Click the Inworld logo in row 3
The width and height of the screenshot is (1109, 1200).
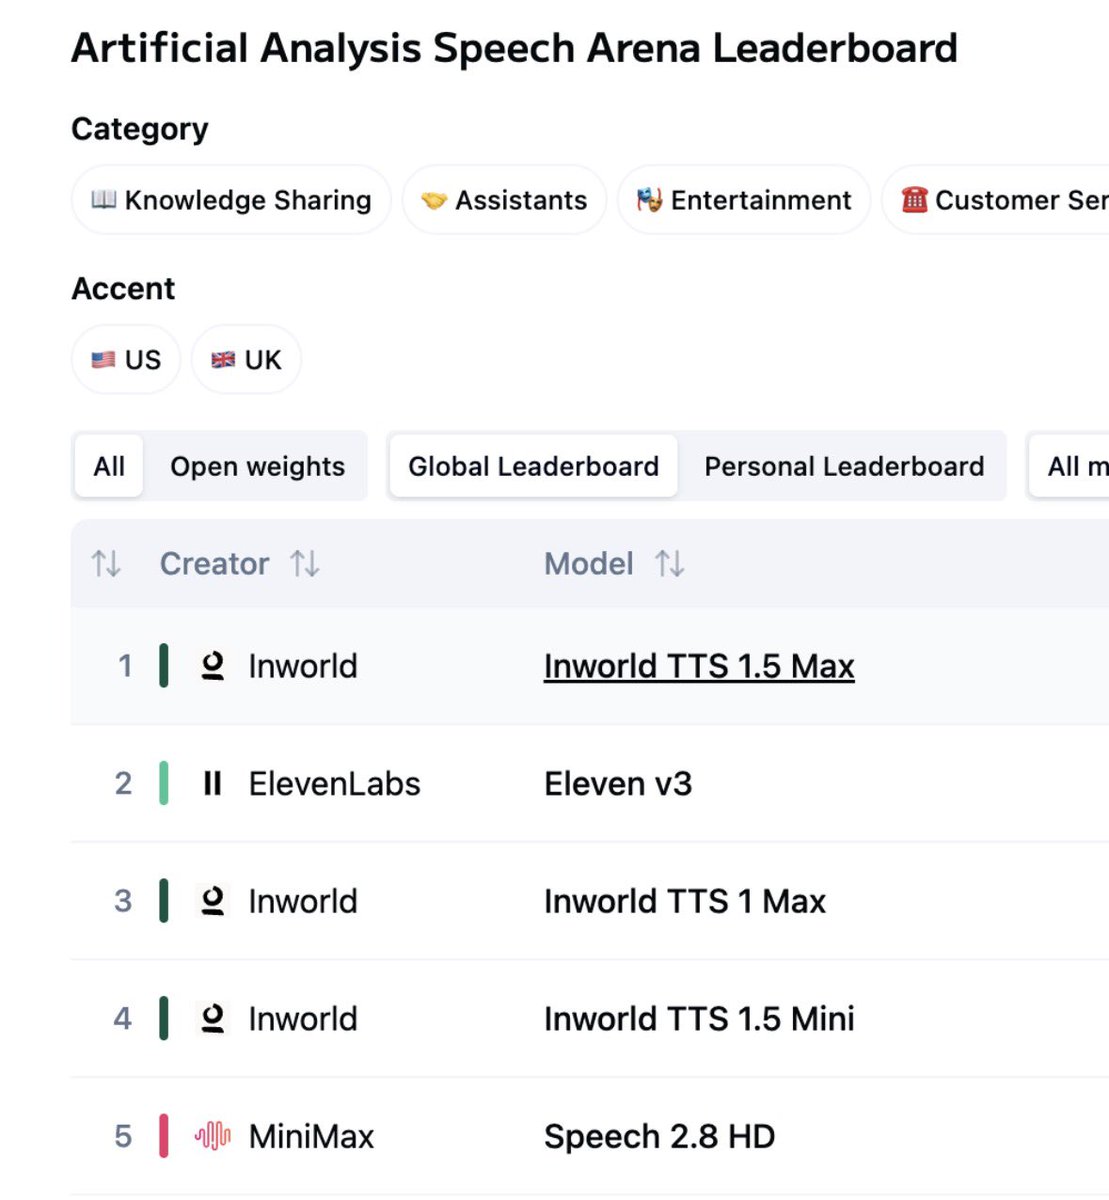pyautogui.click(x=212, y=901)
